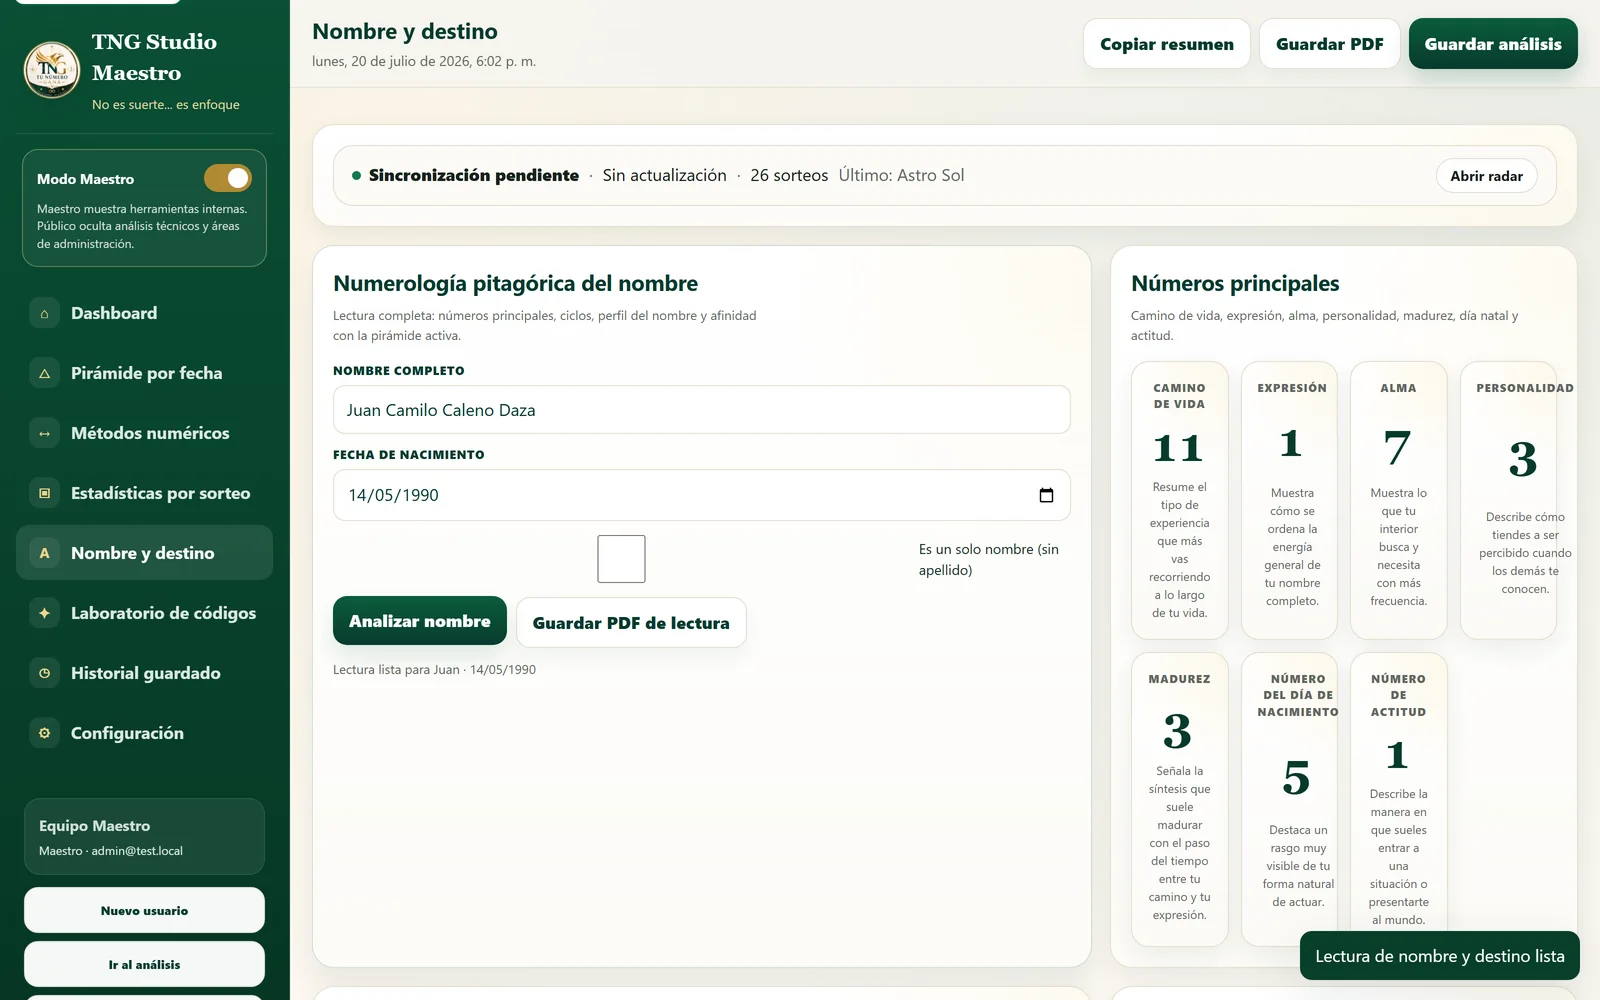The image size is (1600, 1000).
Task: Open the date picker calendar icon
Action: 1046,495
